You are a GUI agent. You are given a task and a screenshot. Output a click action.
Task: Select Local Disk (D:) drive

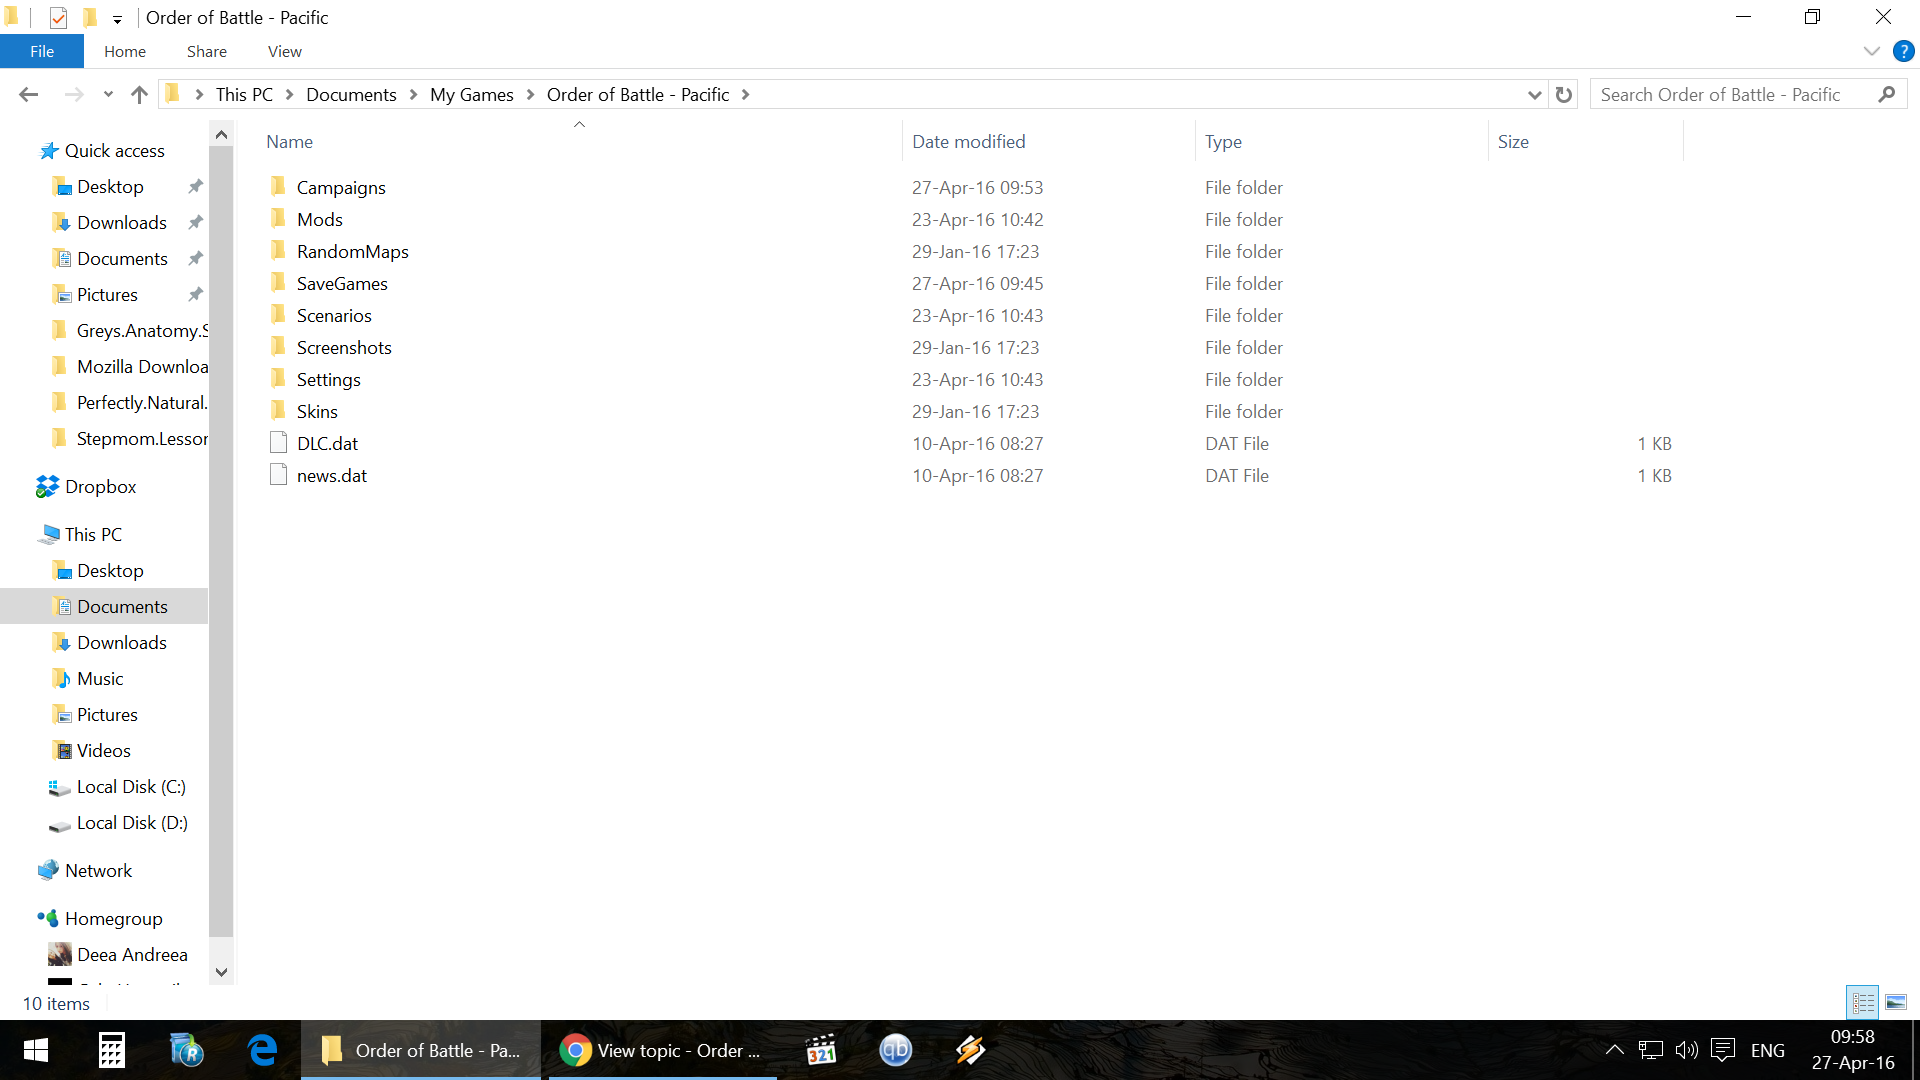(x=132, y=822)
